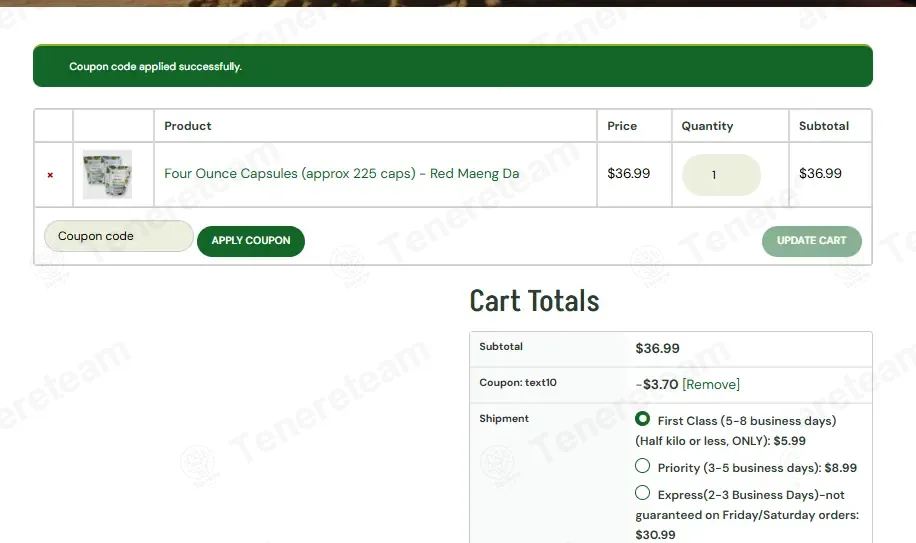Click the Priority $8.99 shipping label

pyautogui.click(x=757, y=468)
